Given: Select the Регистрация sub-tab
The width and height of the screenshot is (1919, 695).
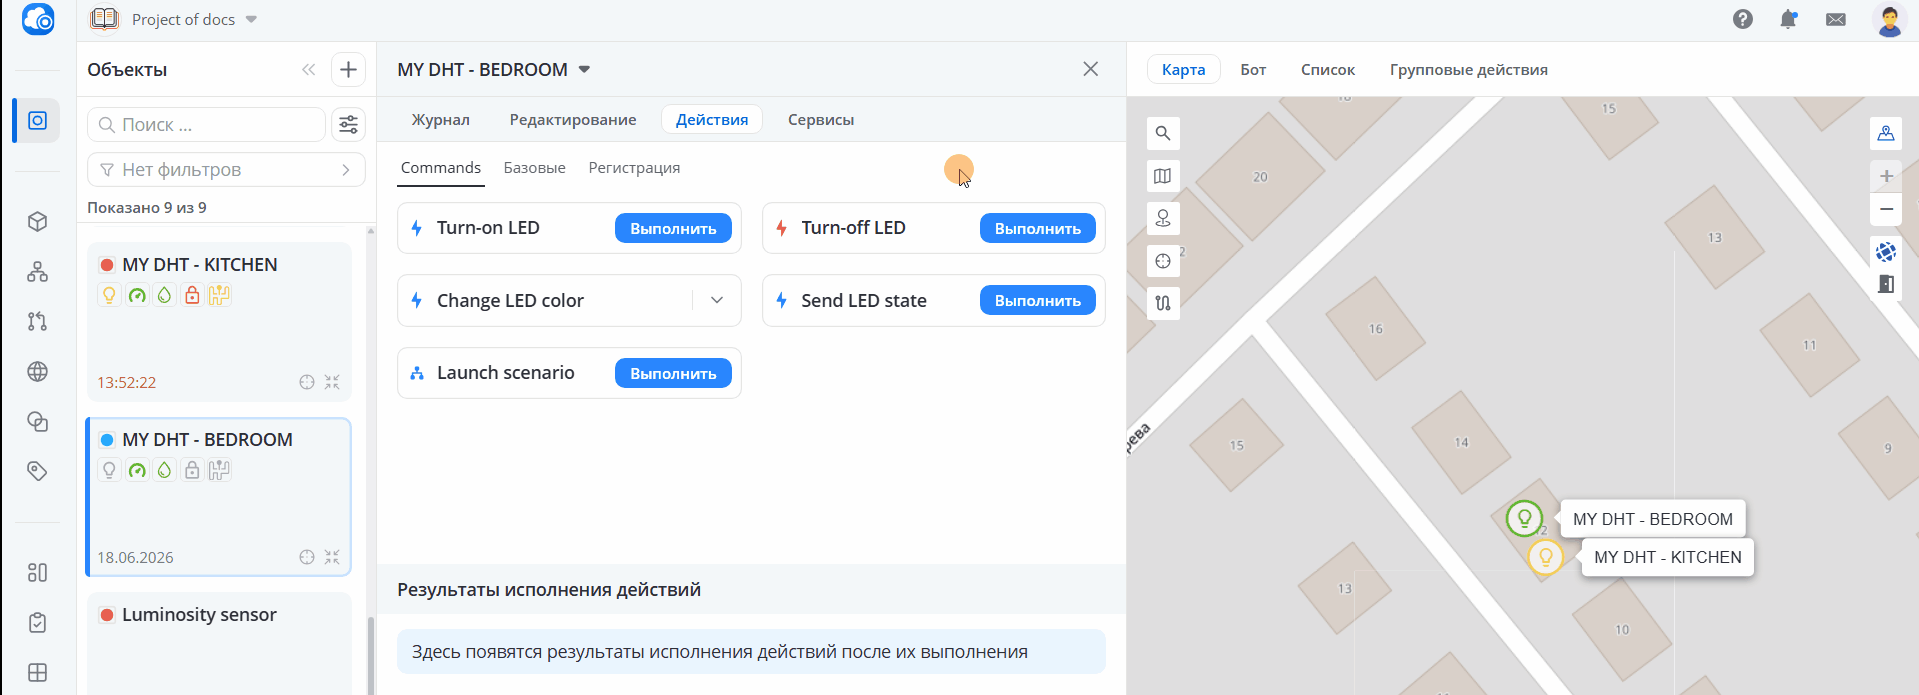Looking at the screenshot, I should [x=634, y=168].
